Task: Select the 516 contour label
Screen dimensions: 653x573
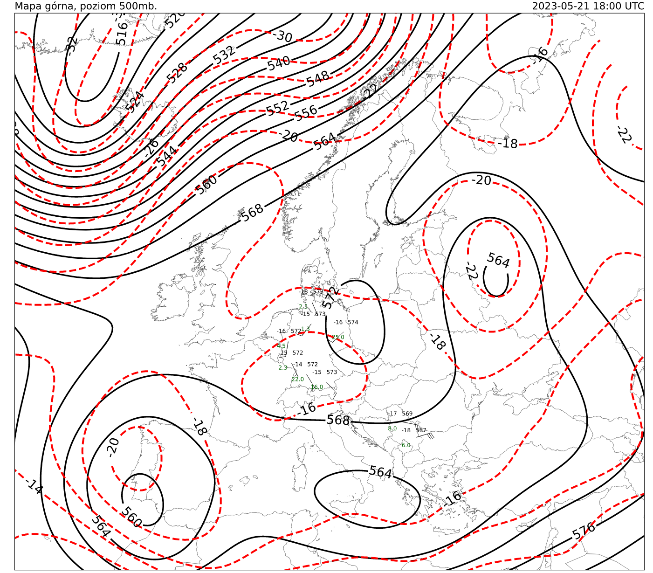Action: click(x=121, y=33)
